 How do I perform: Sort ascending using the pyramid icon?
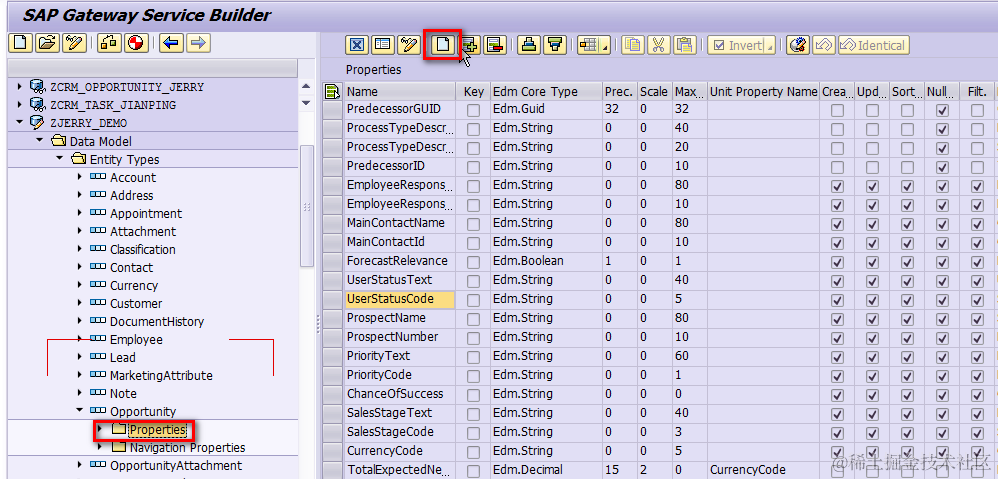pyautogui.click(x=530, y=45)
